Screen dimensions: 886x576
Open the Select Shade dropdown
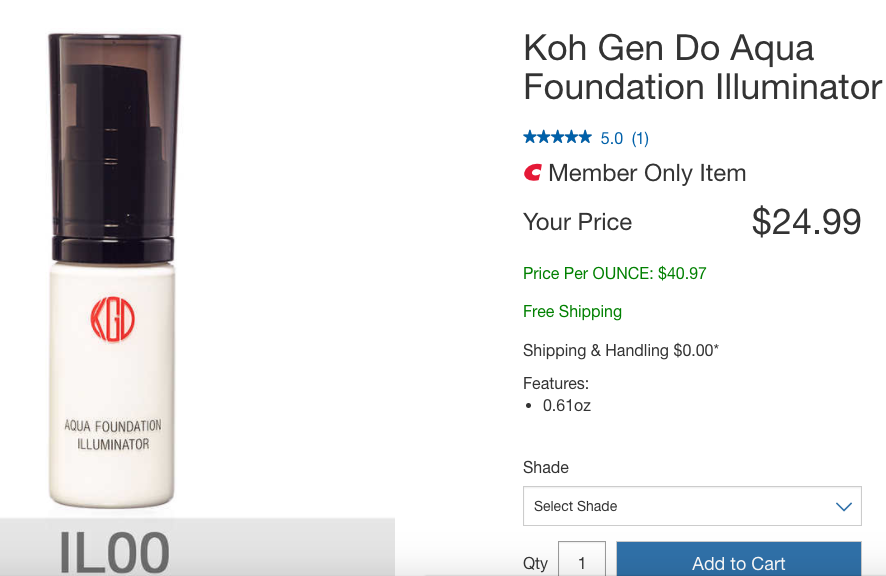(692, 506)
